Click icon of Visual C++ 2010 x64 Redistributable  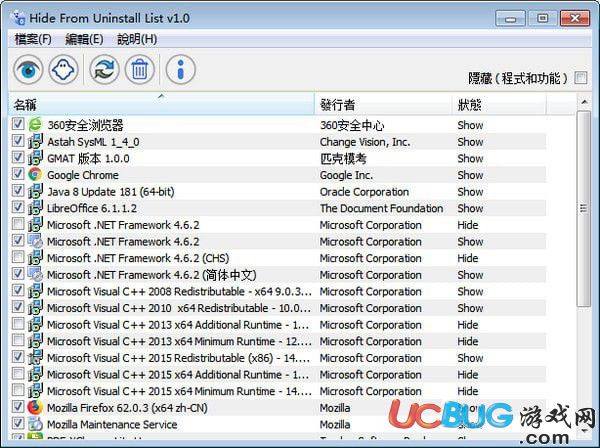coord(35,308)
